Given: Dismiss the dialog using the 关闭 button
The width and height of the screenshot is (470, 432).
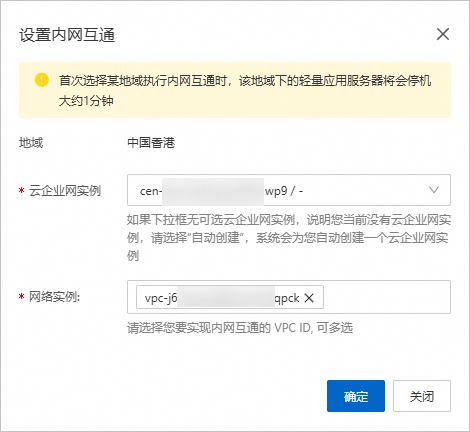Looking at the screenshot, I should tap(422, 396).
